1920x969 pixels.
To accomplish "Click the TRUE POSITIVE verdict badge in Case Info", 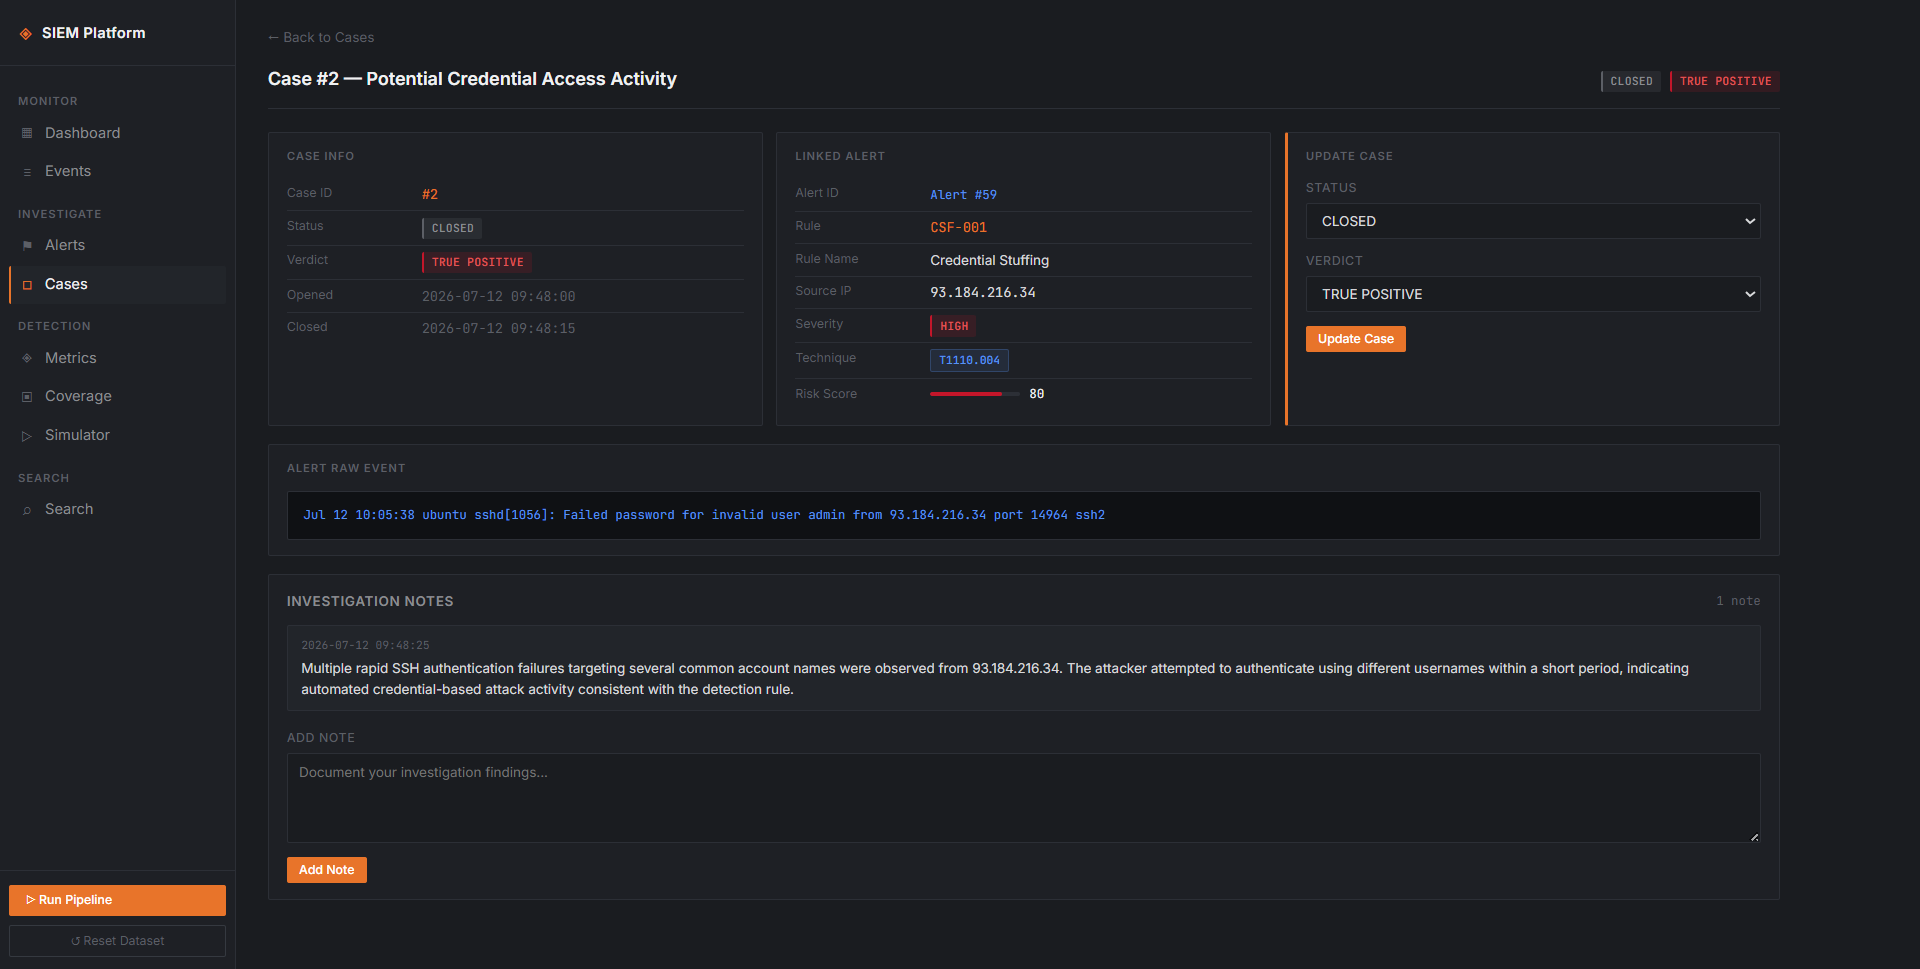I will pyautogui.click(x=477, y=262).
